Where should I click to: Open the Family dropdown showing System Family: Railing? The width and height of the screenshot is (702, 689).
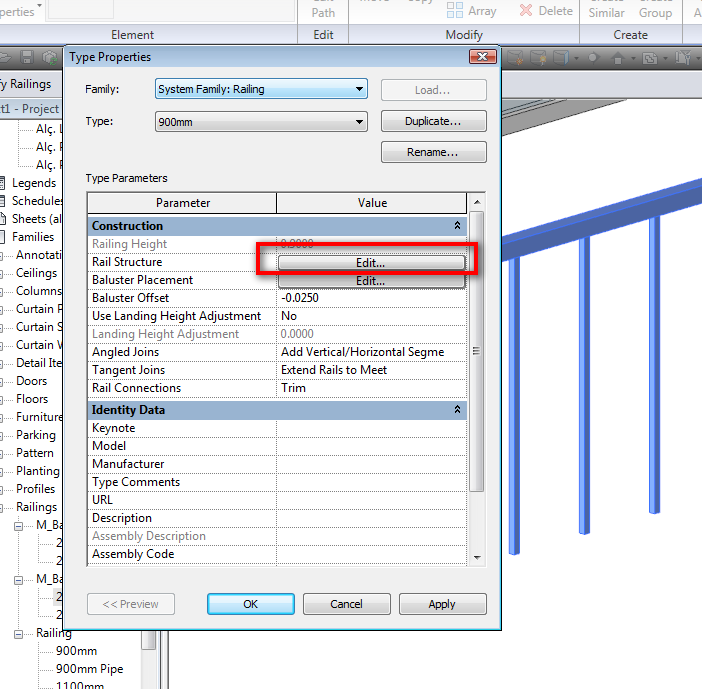[x=359, y=89]
